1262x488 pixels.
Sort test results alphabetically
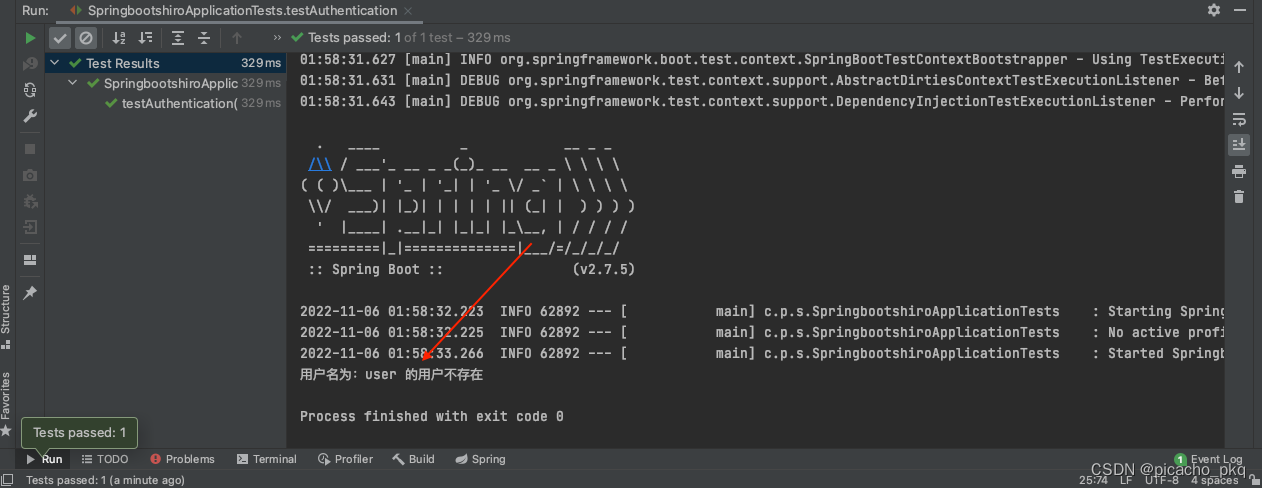119,38
